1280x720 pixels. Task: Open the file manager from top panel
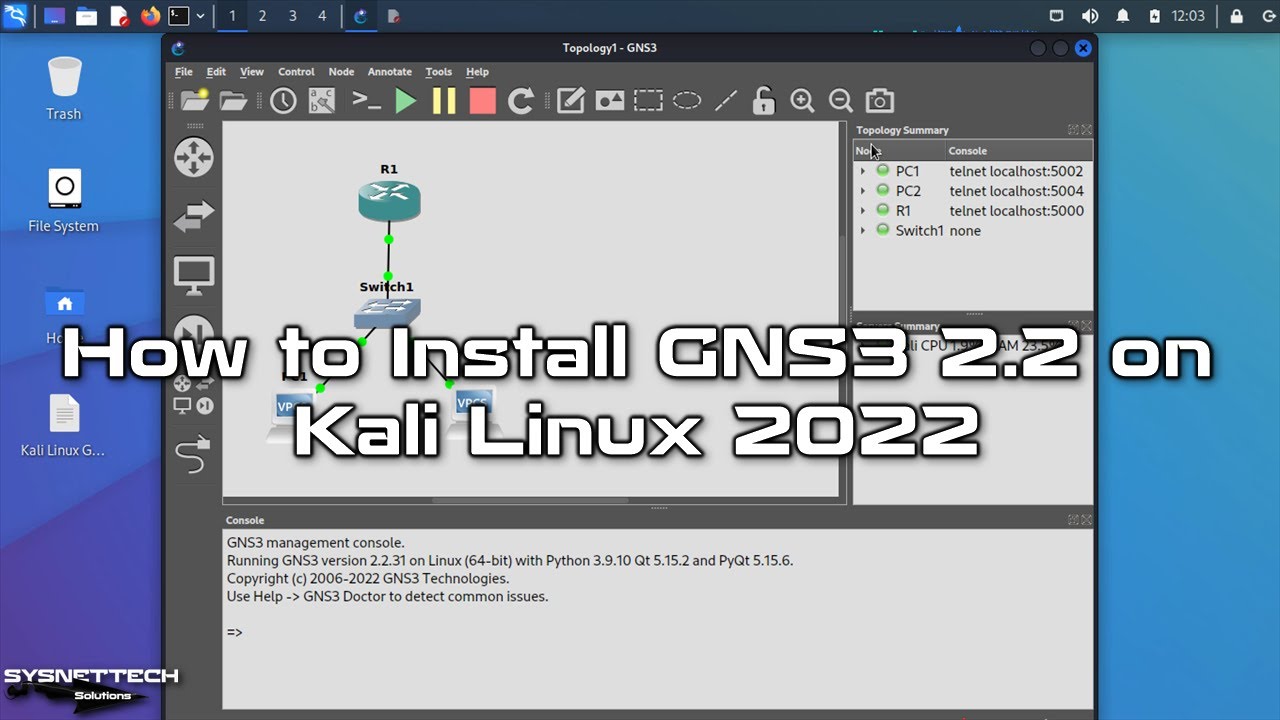tap(87, 16)
